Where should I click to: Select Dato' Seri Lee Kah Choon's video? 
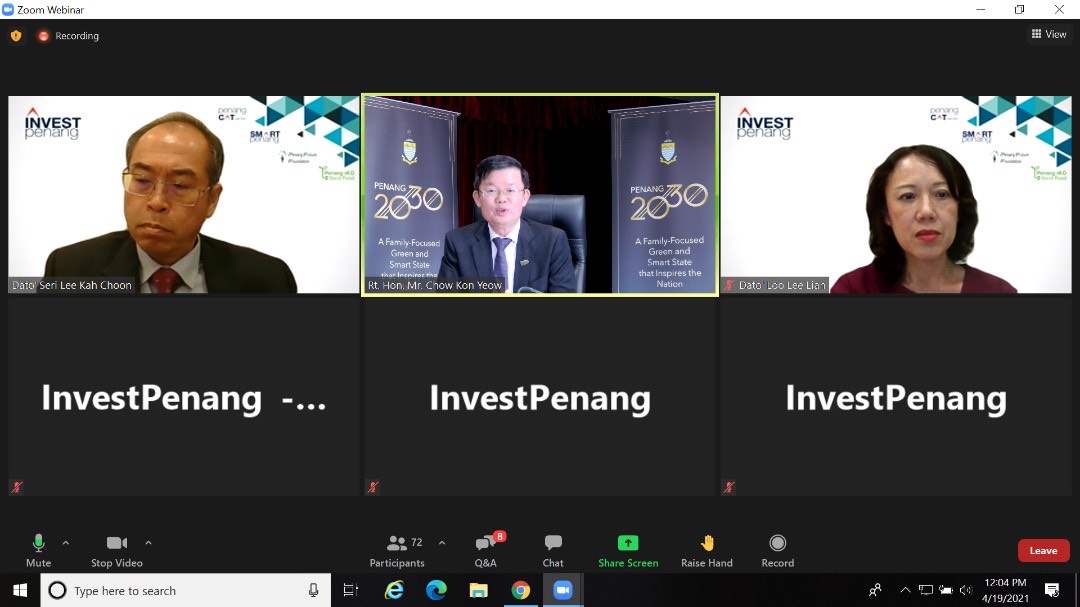pyautogui.click(x=184, y=195)
